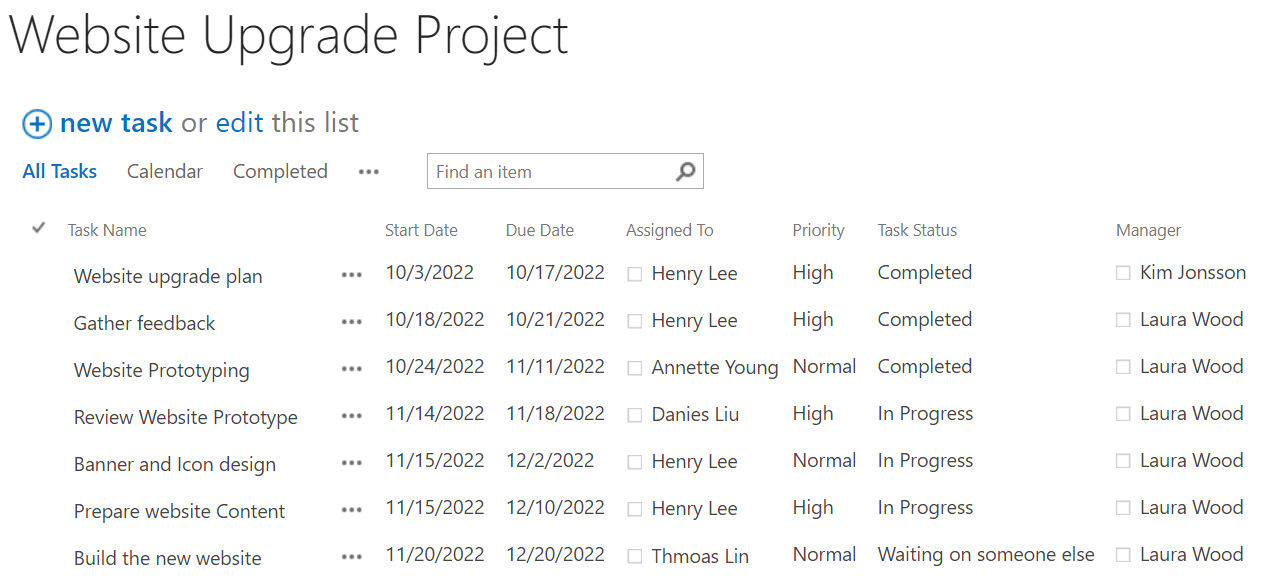This screenshot has height=585, width=1261.
Task: Click the plus icon beside new task
Action: click(37, 124)
